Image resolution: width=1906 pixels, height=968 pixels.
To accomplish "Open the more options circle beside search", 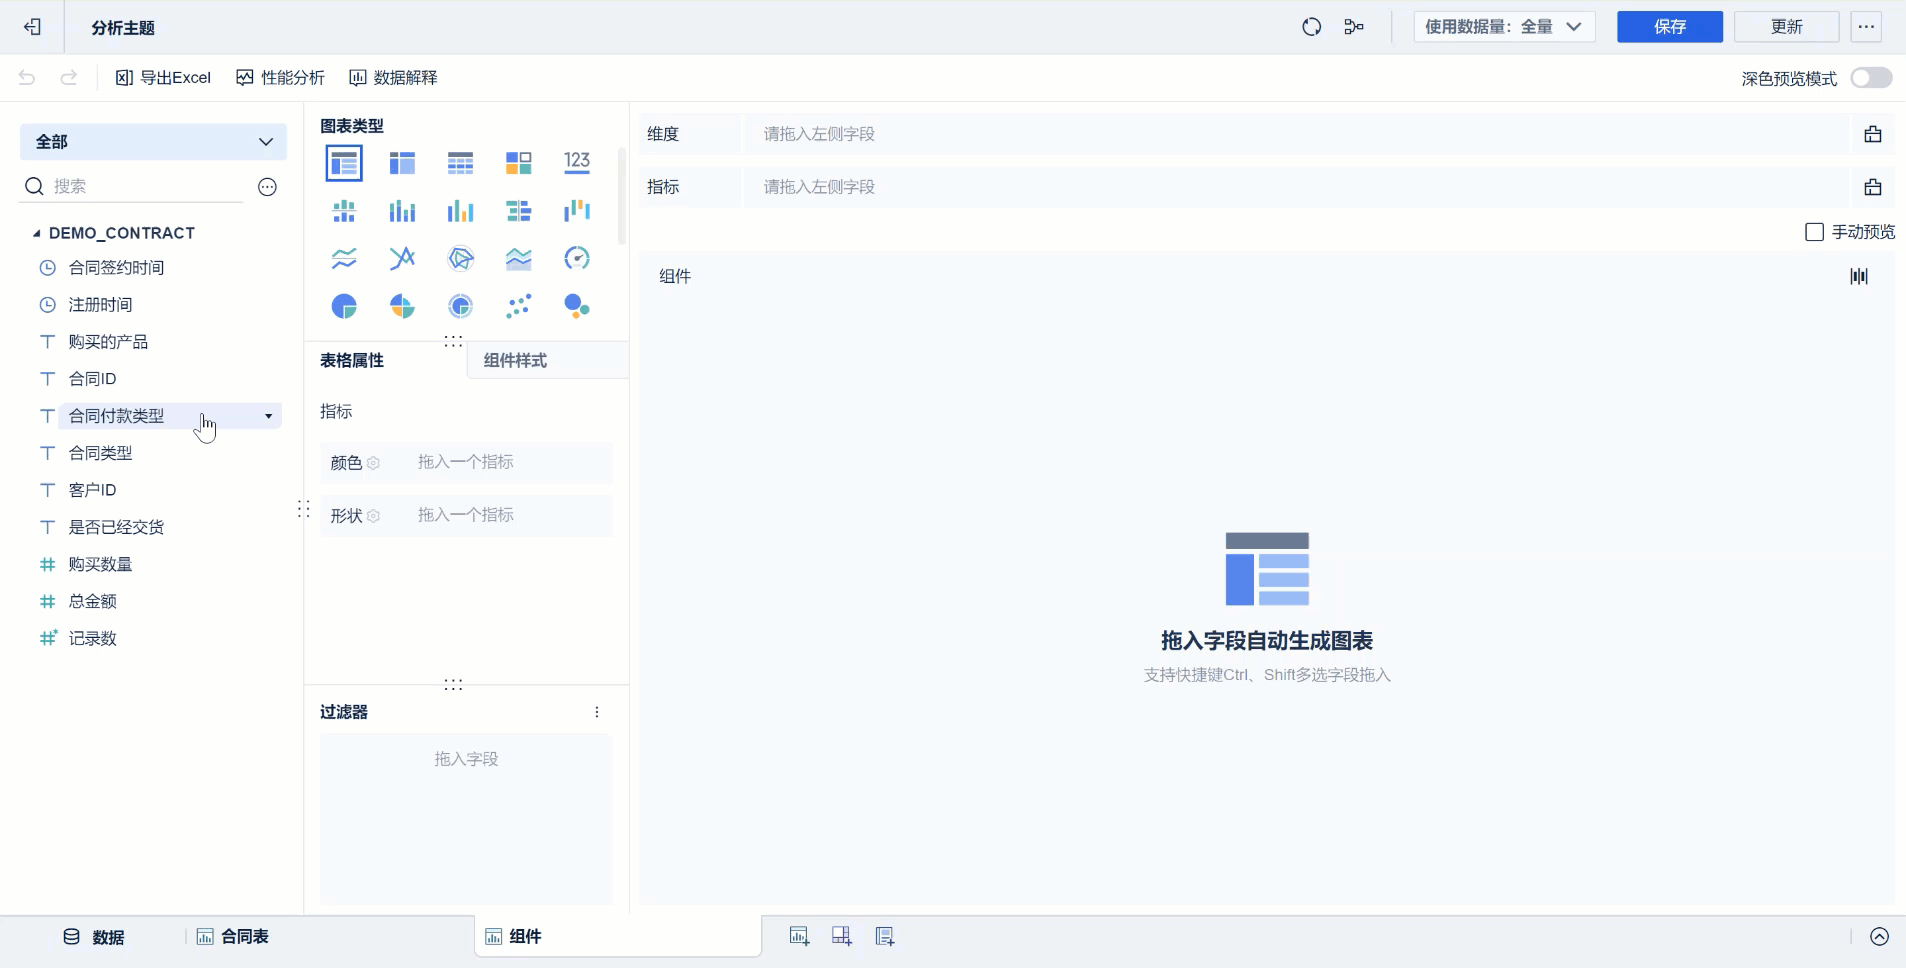I will 267,187.
